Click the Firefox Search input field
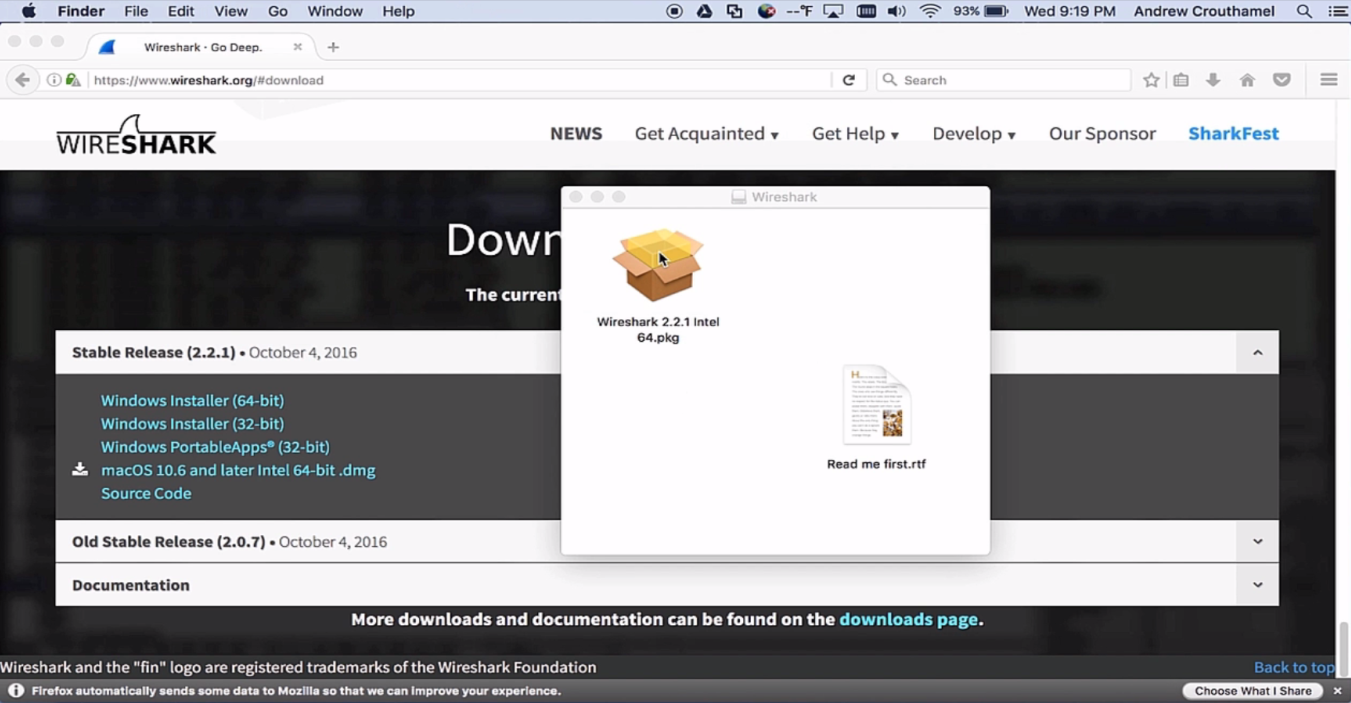 [x=1010, y=80]
